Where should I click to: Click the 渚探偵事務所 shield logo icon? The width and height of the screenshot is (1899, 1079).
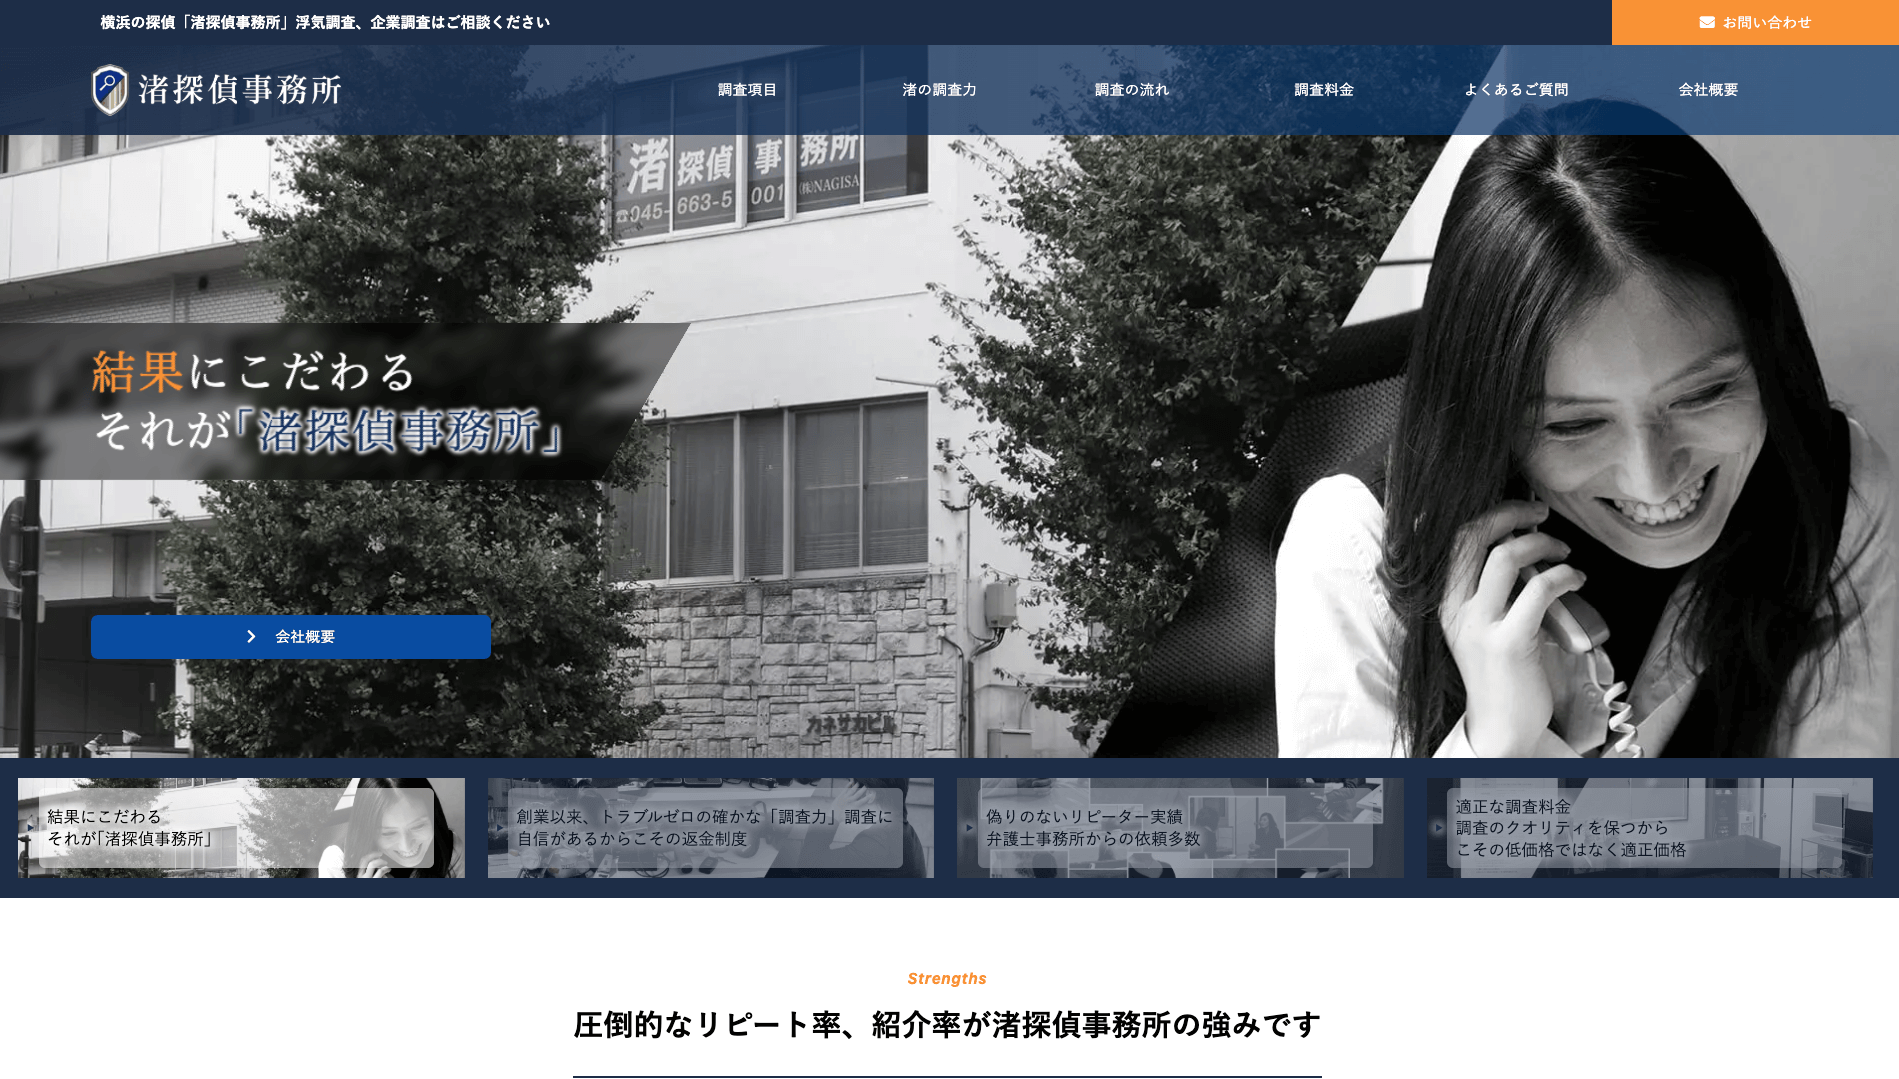pyautogui.click(x=110, y=90)
